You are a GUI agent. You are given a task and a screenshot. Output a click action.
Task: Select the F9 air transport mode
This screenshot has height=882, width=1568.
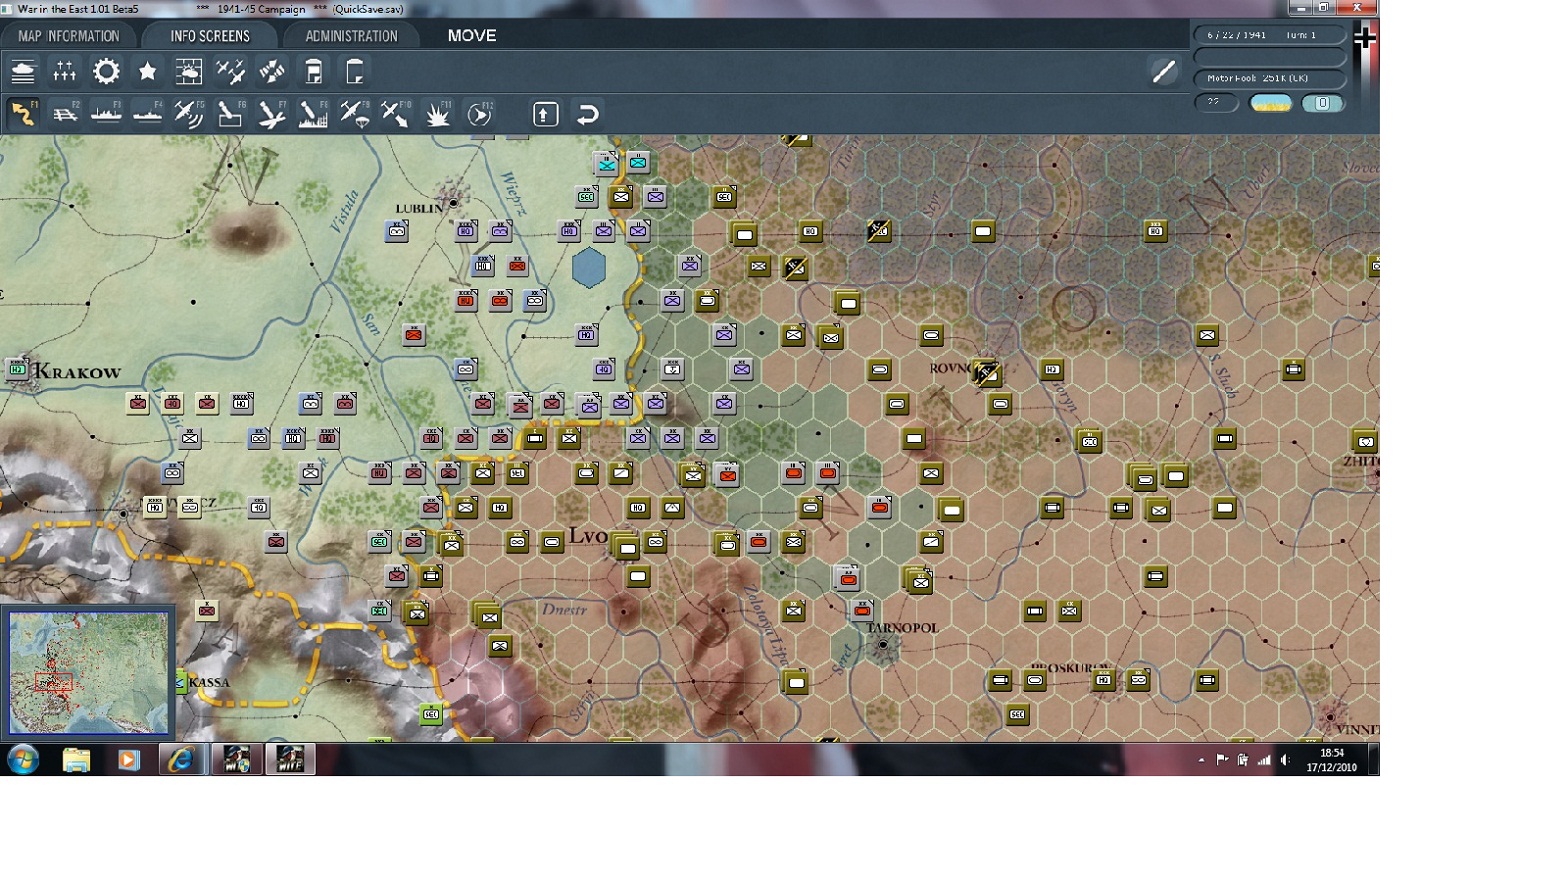tap(355, 114)
